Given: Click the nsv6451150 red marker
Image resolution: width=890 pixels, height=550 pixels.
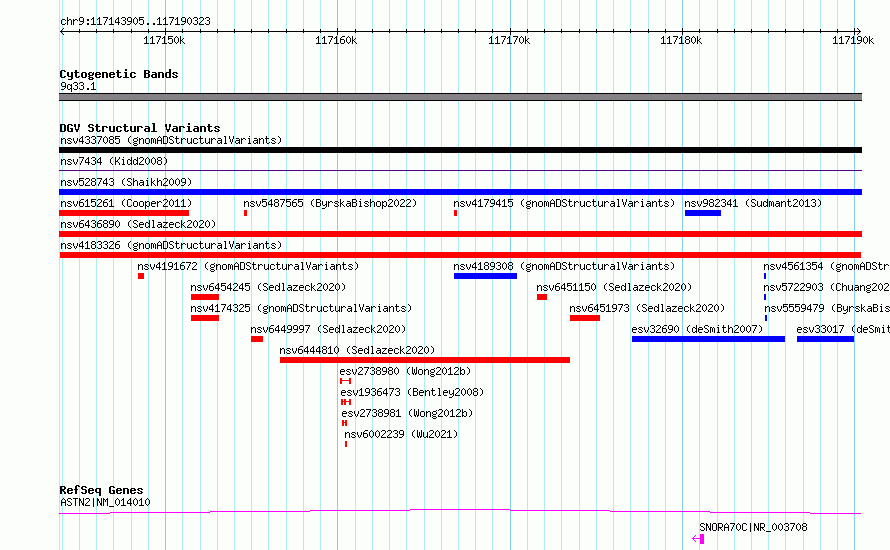Looking at the screenshot, I should pos(542,297).
